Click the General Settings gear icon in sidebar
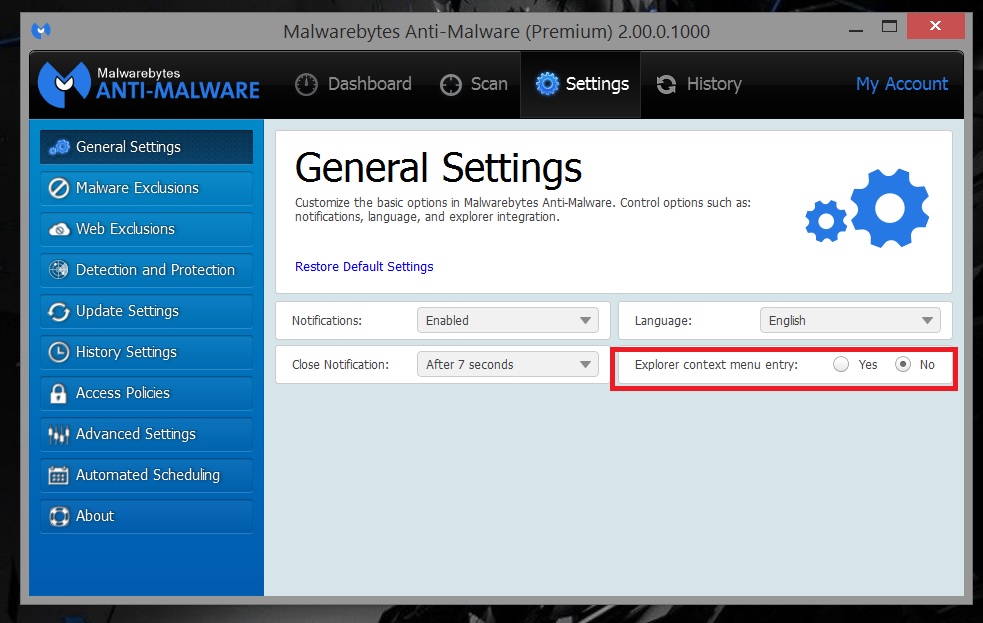Image resolution: width=983 pixels, height=623 pixels. 60,147
